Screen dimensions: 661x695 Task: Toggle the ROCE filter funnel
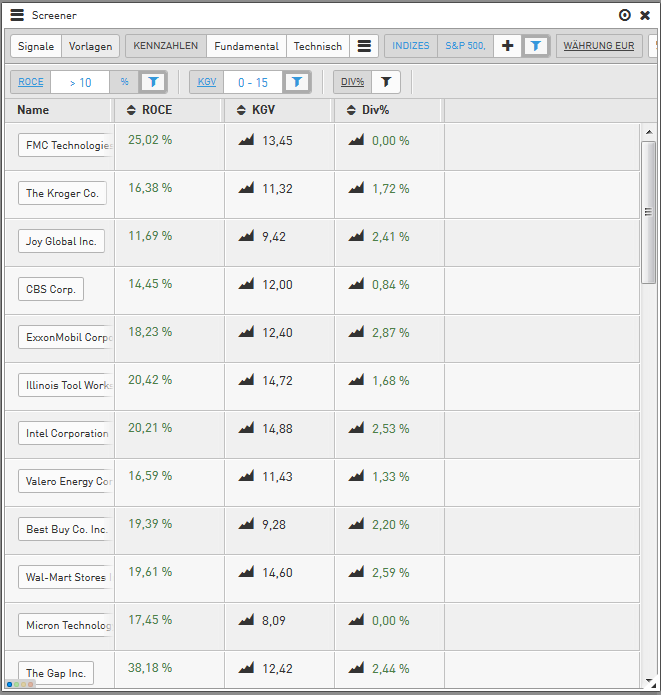click(153, 82)
